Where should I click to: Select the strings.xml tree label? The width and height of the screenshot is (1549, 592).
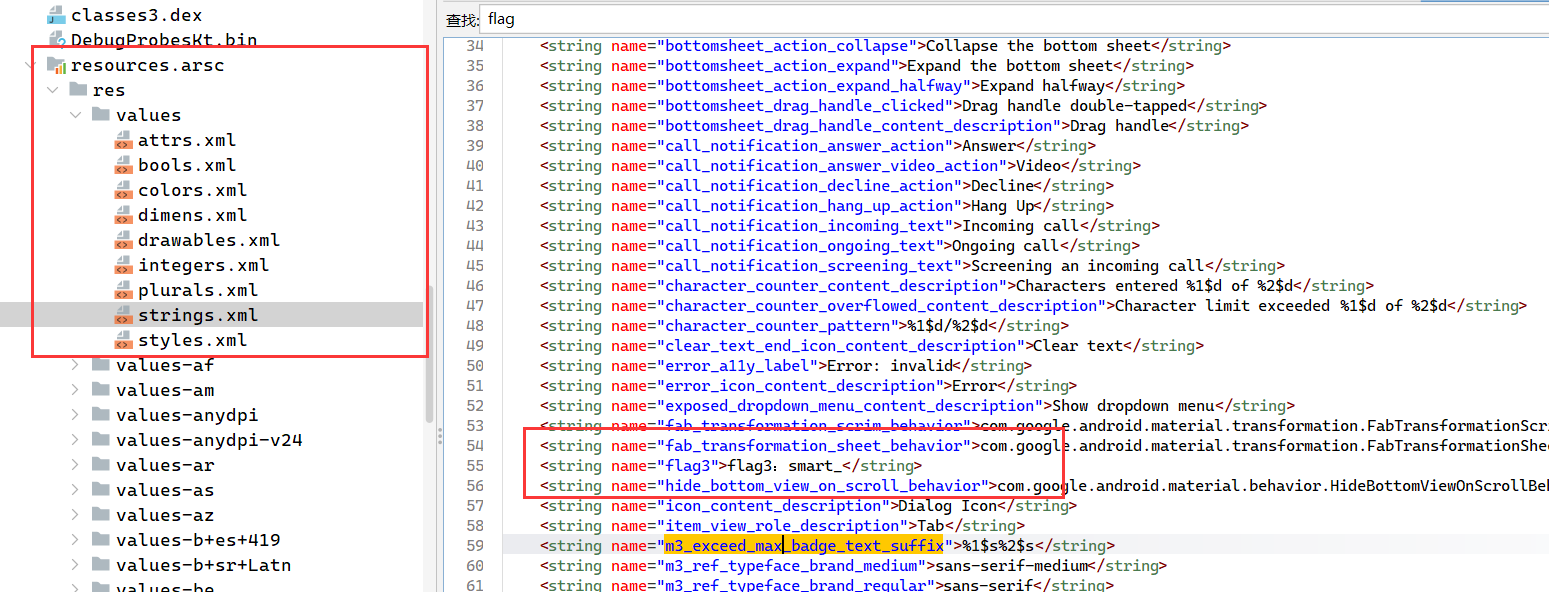(198, 315)
